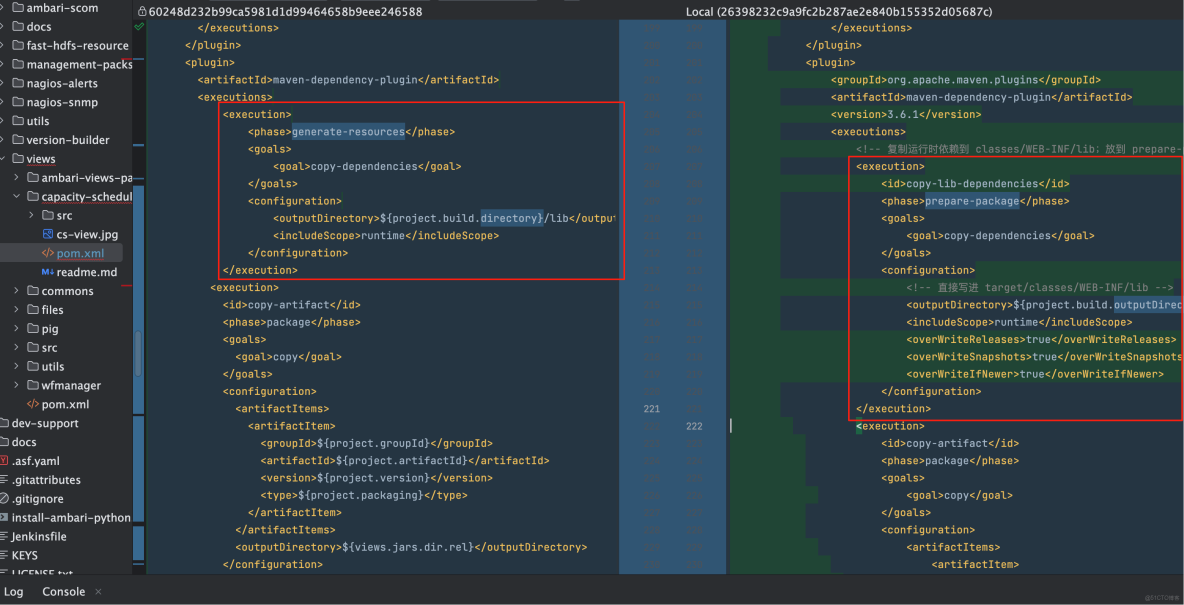The height and width of the screenshot is (605, 1184).
Task: Click the XML icon of selected pom.xml
Action: [48, 253]
